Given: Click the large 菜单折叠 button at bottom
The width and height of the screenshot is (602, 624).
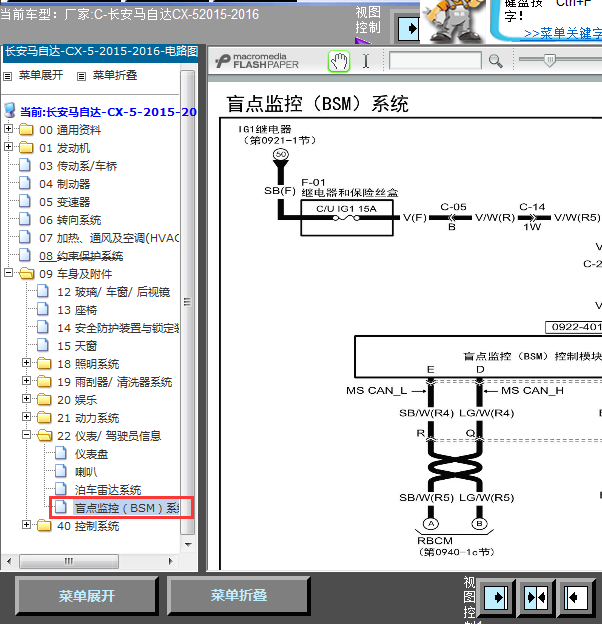Looking at the screenshot, I should click(238, 596).
